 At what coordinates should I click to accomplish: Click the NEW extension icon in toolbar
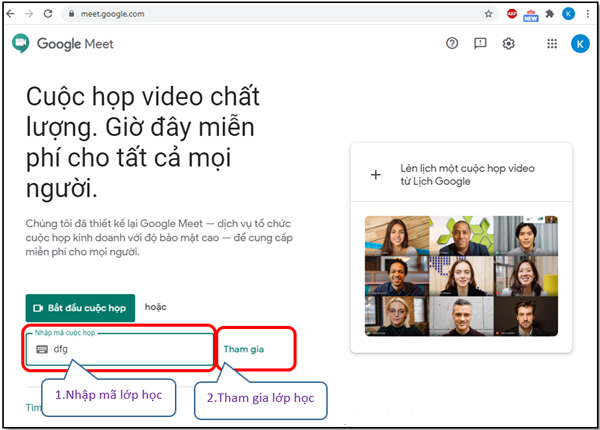(530, 14)
